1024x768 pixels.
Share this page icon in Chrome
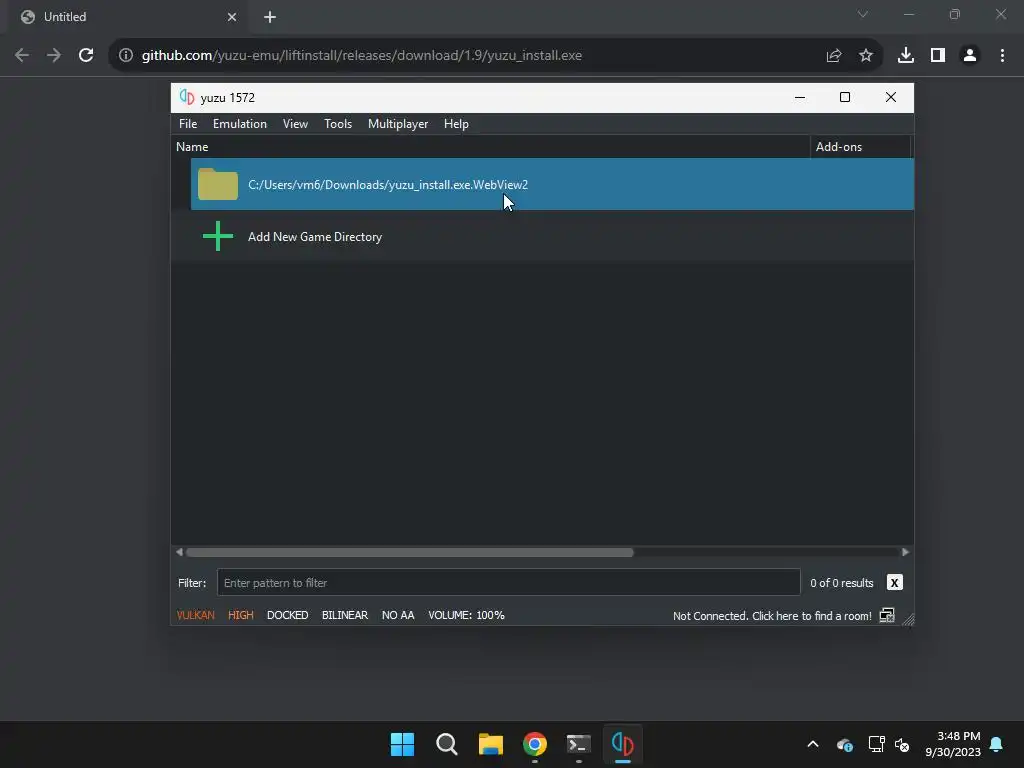click(833, 56)
